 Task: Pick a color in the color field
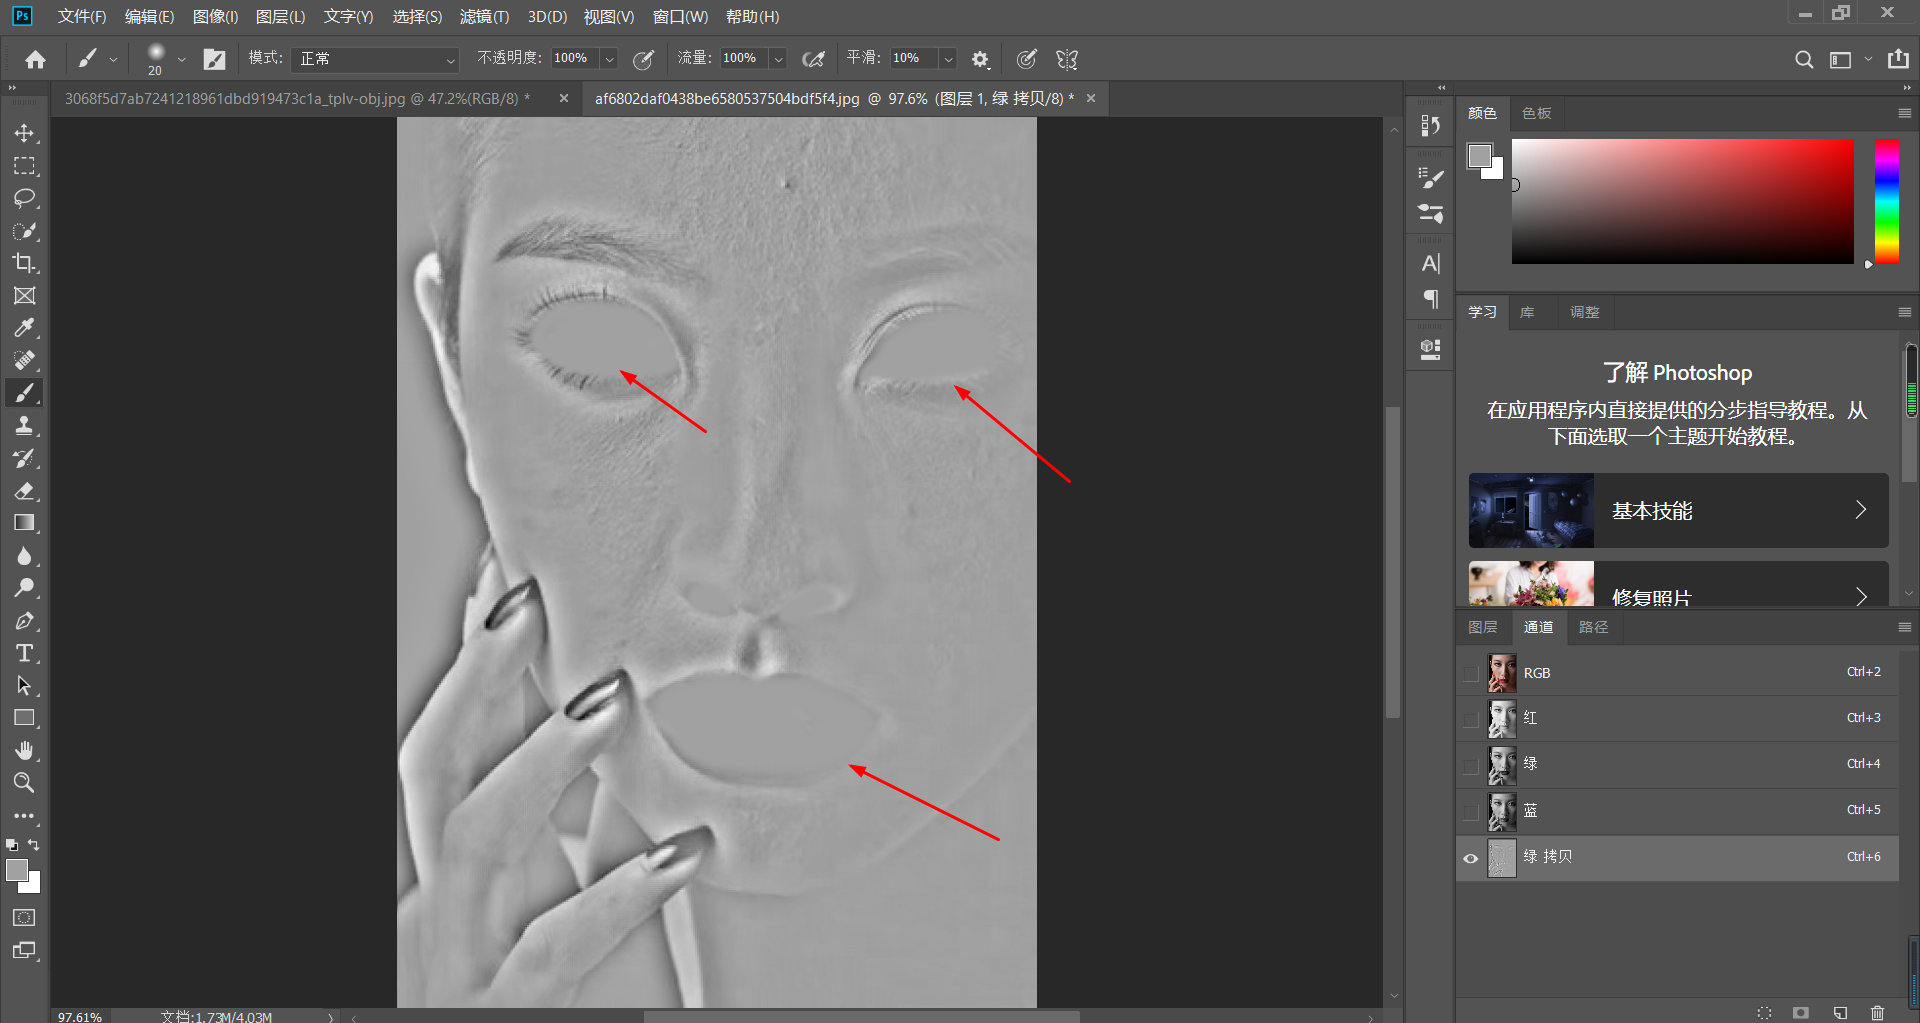(1682, 202)
